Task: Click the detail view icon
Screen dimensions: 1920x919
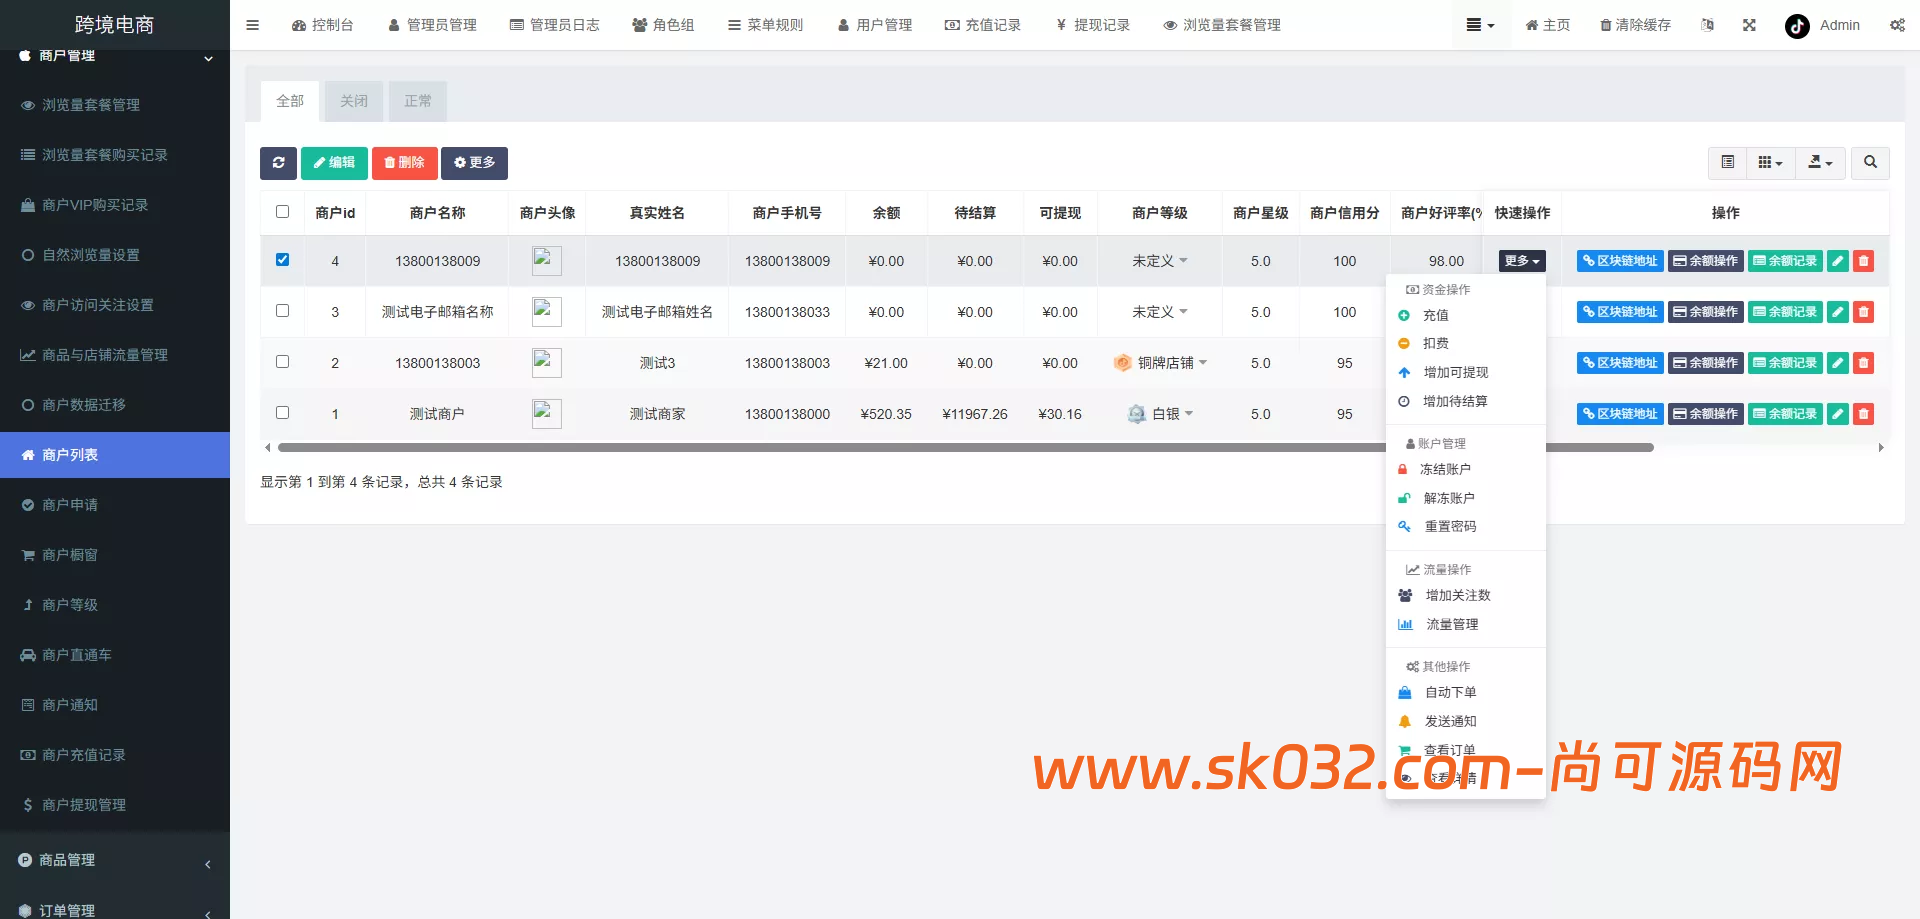Action: 1725,162
